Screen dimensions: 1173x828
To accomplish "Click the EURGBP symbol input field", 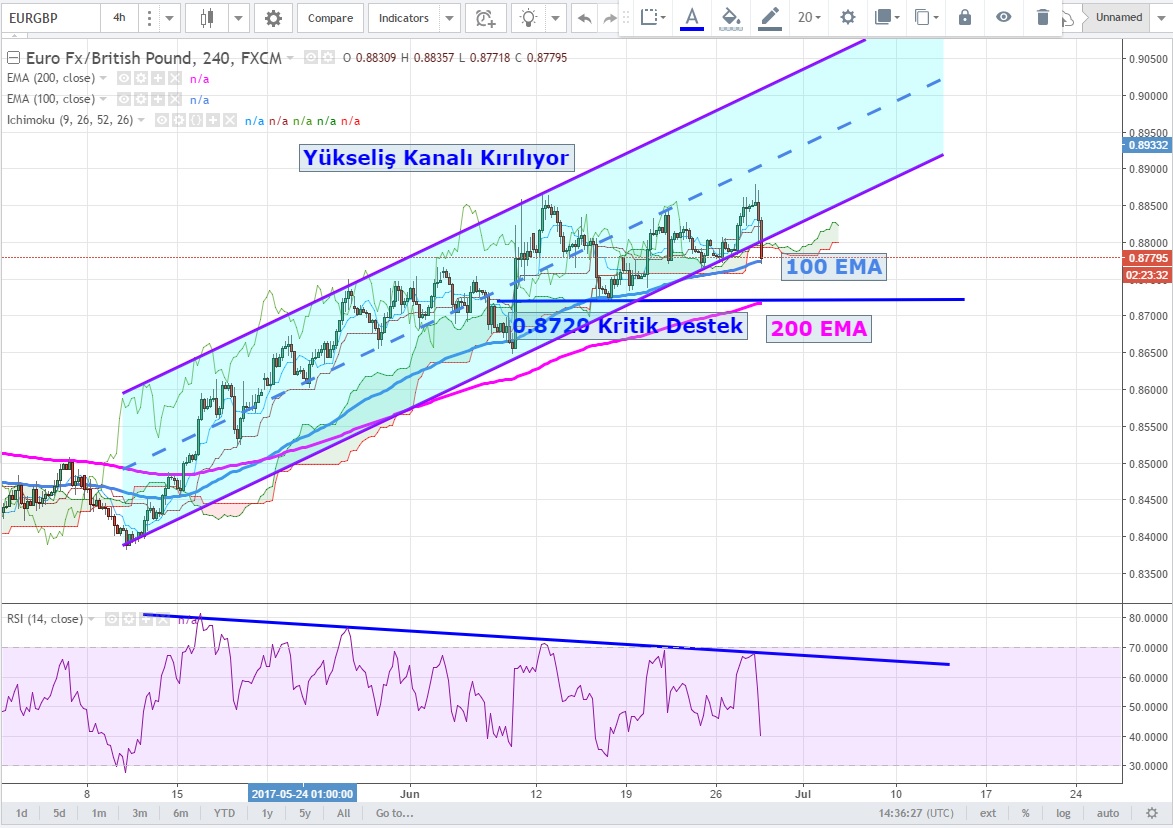I will pos(50,18).
